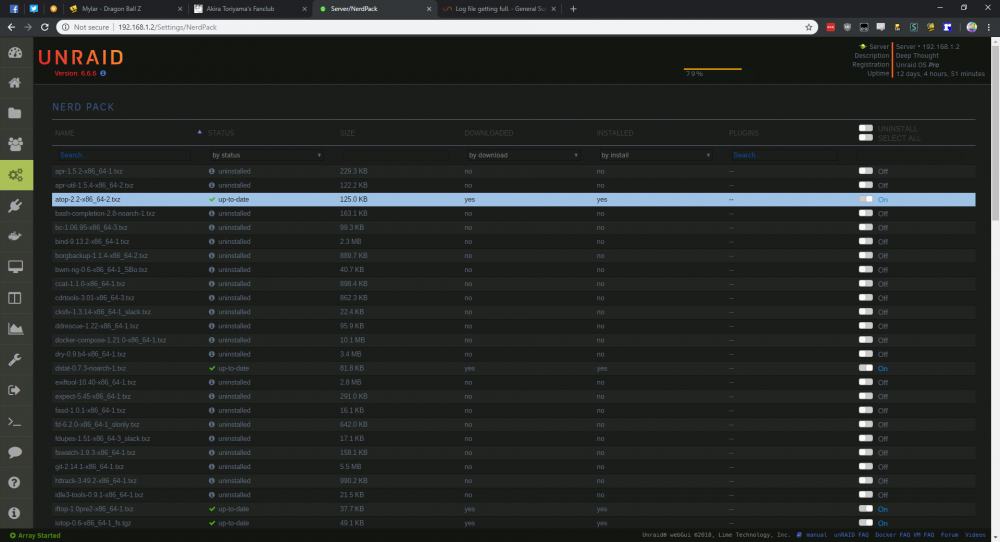Open the 'by download' filter dropdown

point(523,155)
